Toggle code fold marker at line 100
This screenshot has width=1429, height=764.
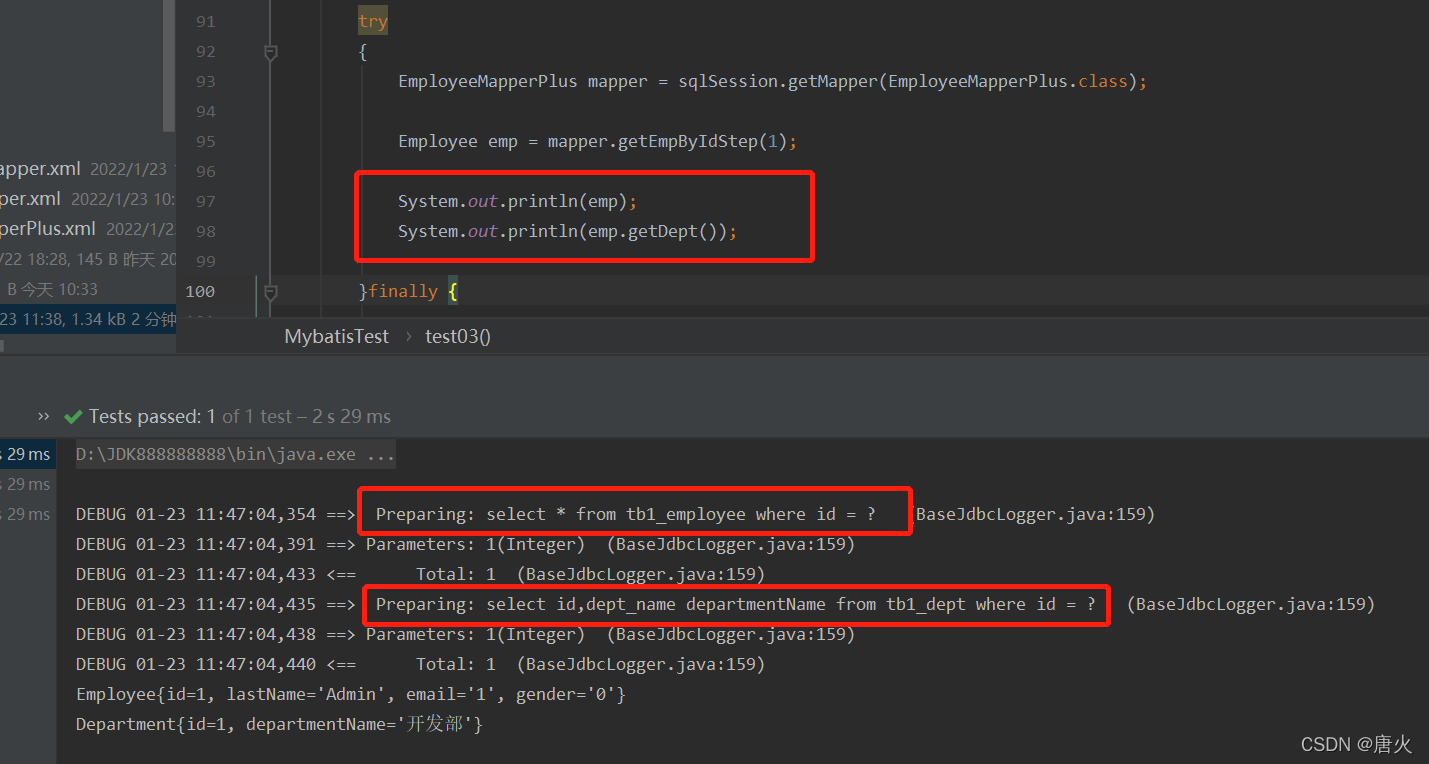coord(270,291)
